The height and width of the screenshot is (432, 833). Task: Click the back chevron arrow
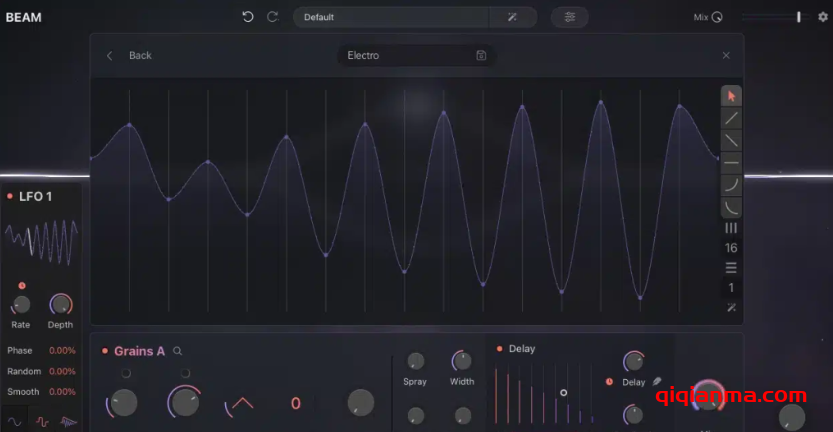point(109,55)
